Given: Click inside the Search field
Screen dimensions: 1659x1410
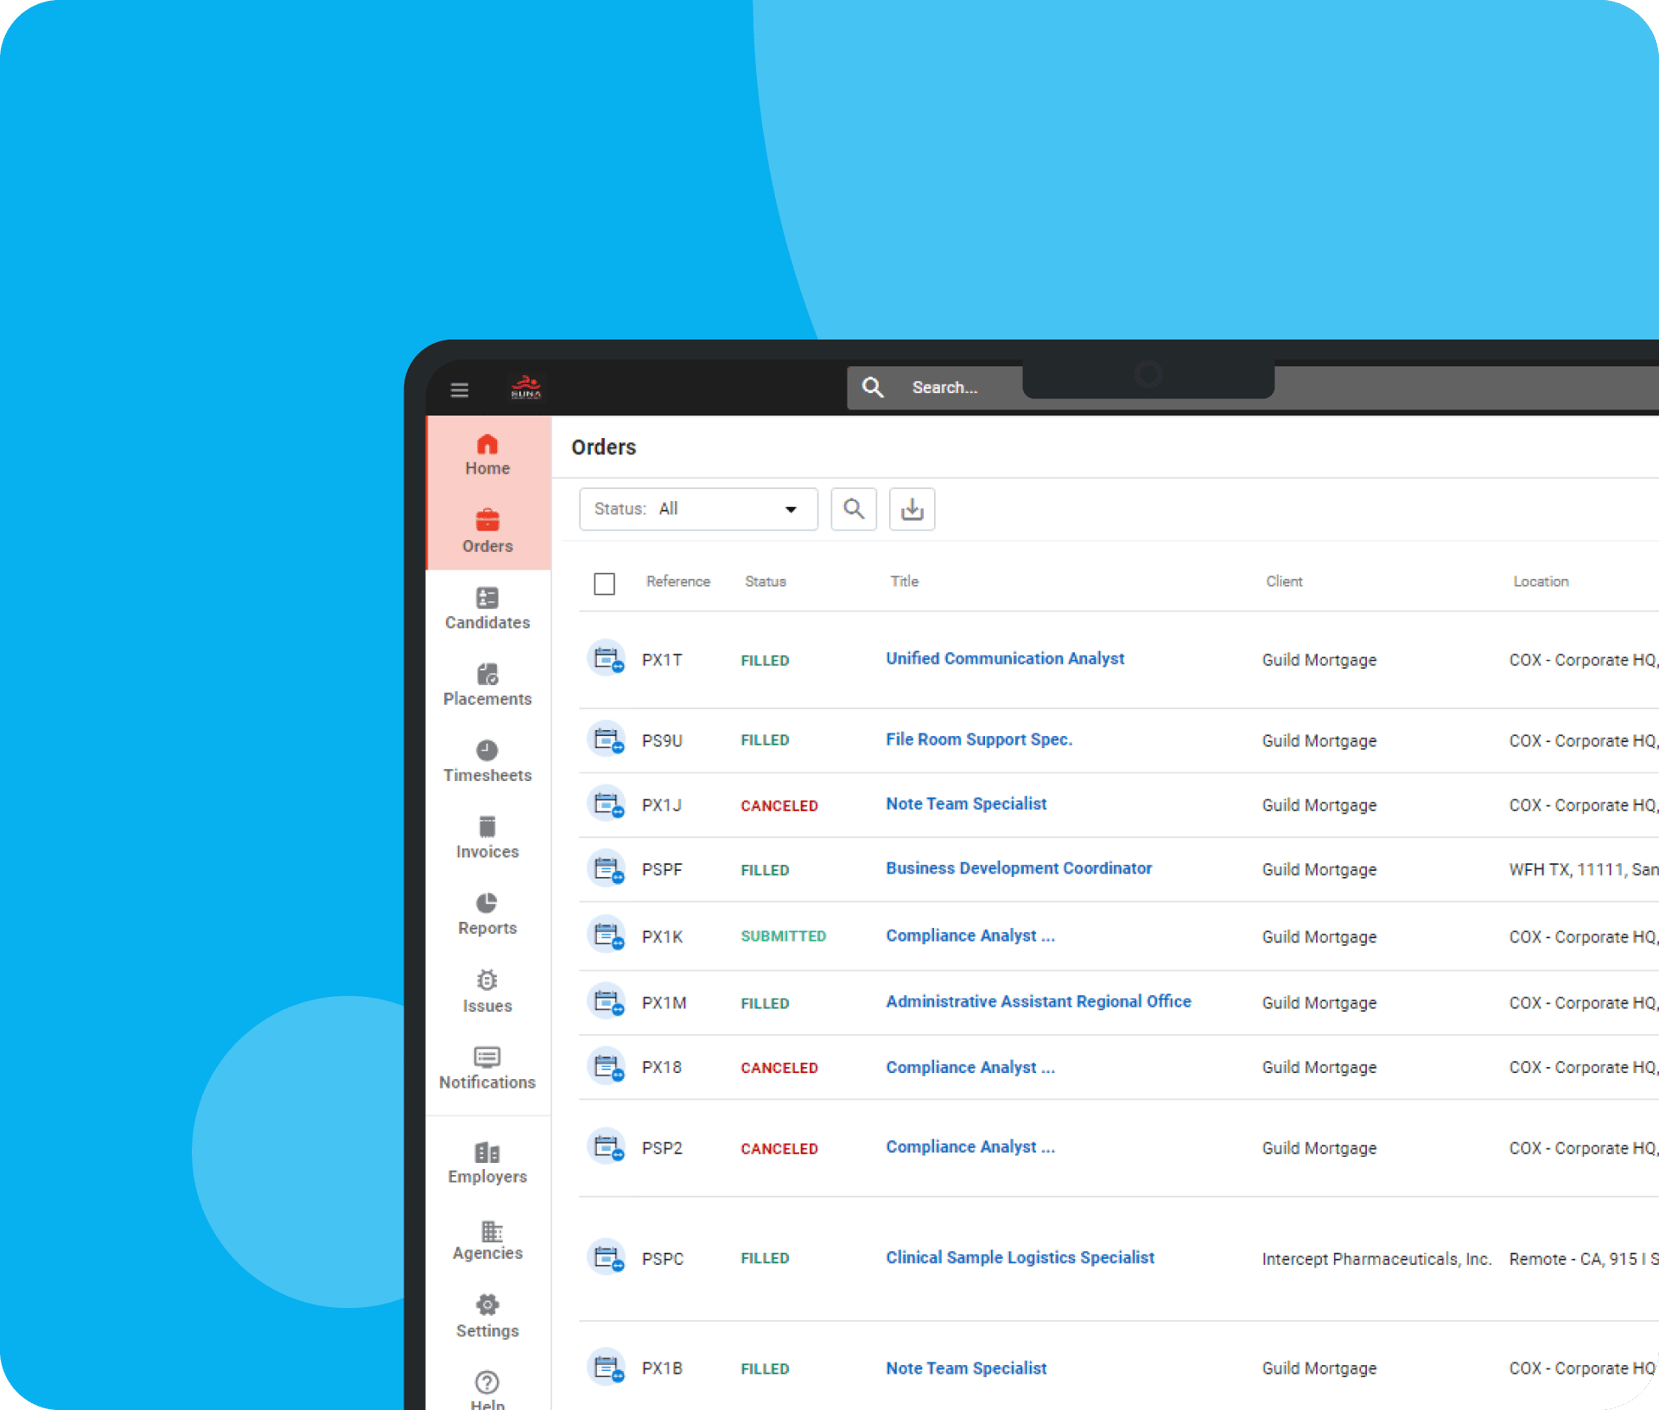Looking at the screenshot, I should (x=944, y=387).
